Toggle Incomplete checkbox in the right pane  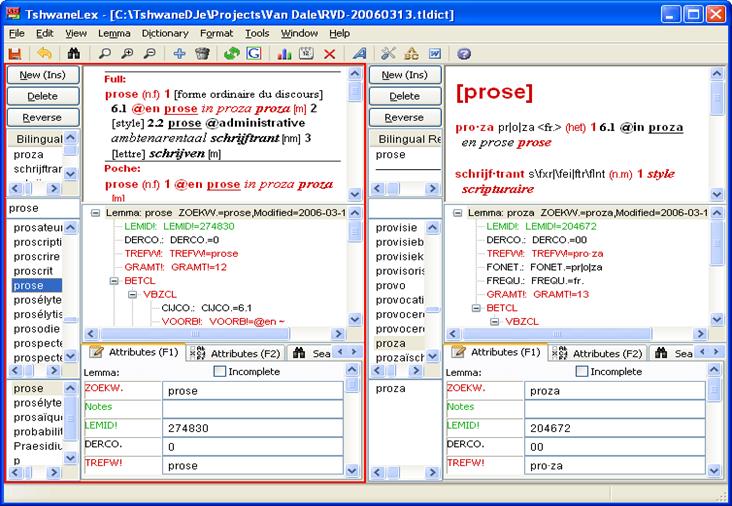pos(583,371)
